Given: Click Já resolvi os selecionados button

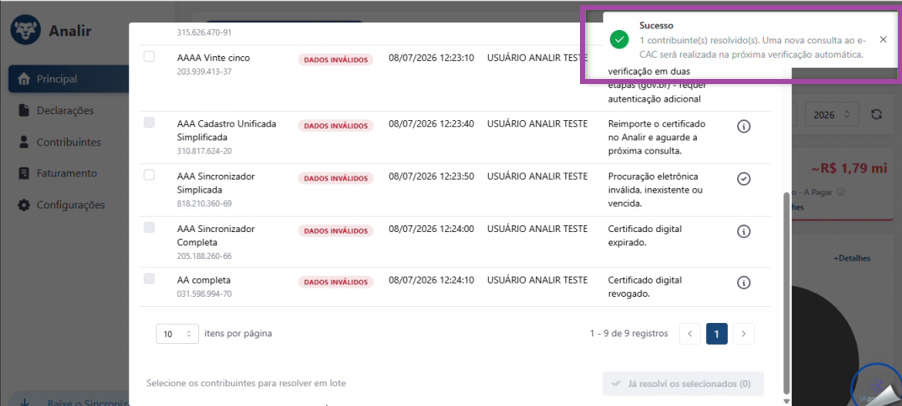Looking at the screenshot, I should click(683, 384).
